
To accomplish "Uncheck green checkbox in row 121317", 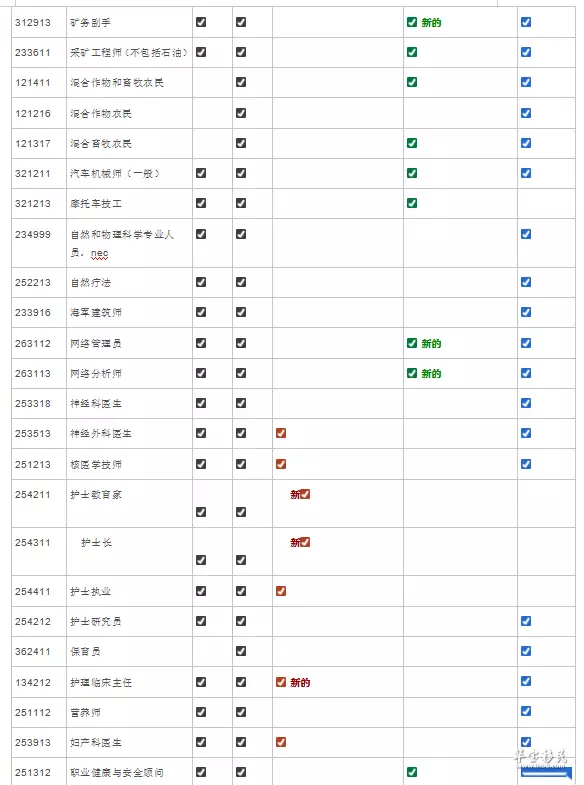I will (x=412, y=143).
